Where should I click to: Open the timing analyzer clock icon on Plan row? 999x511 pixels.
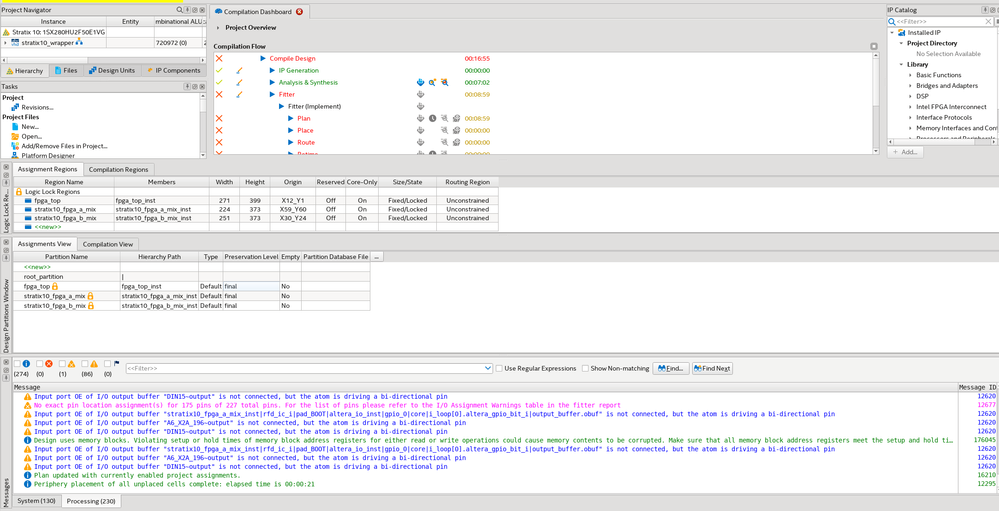click(x=433, y=119)
